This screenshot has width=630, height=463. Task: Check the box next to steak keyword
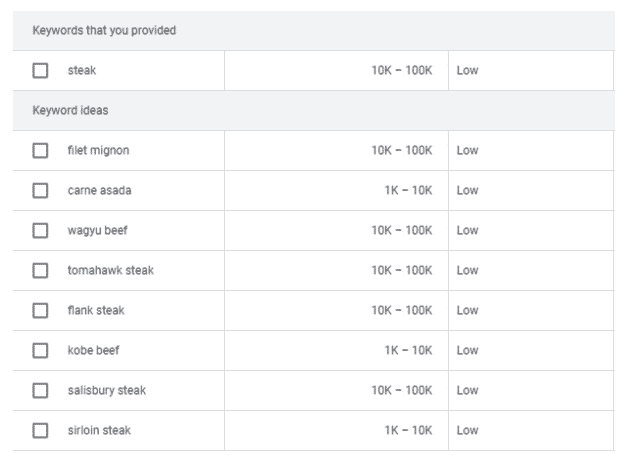coord(40,71)
